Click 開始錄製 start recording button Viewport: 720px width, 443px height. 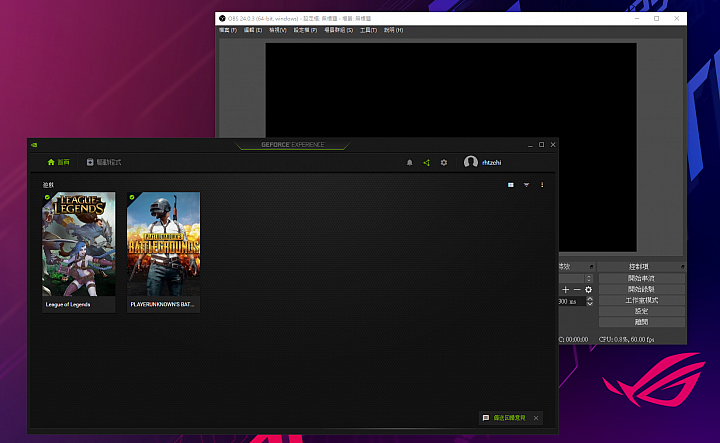[641, 289]
